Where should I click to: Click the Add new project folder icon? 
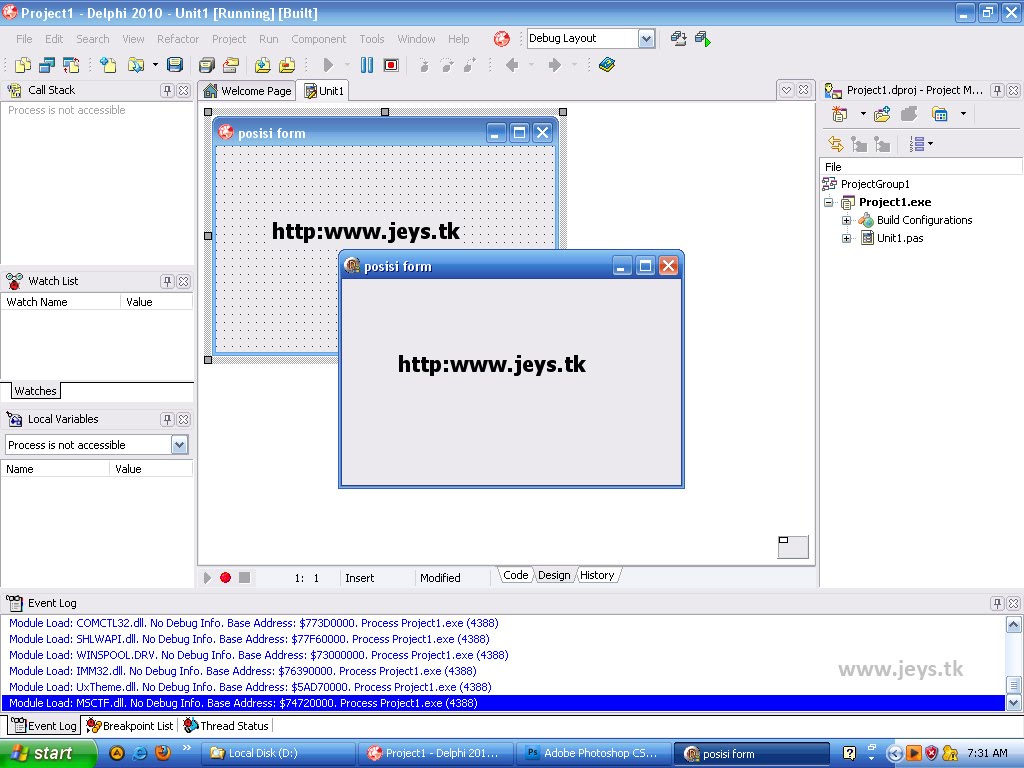point(882,114)
